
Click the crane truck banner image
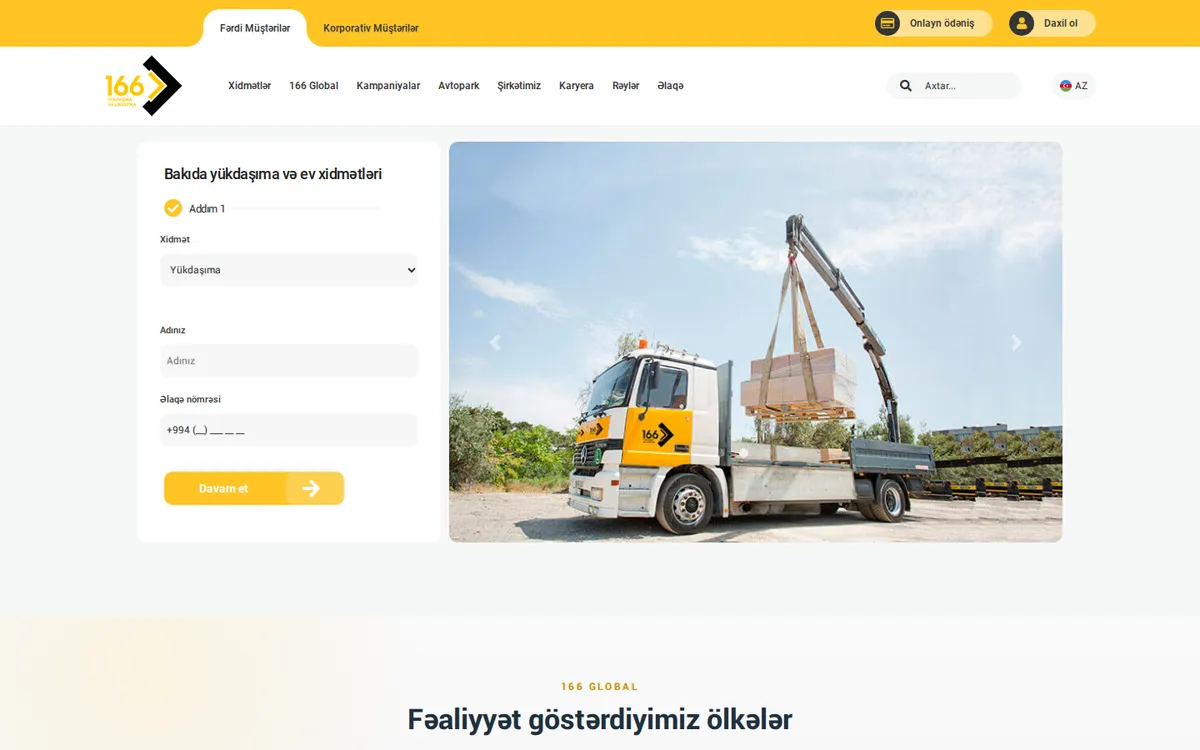pos(755,342)
